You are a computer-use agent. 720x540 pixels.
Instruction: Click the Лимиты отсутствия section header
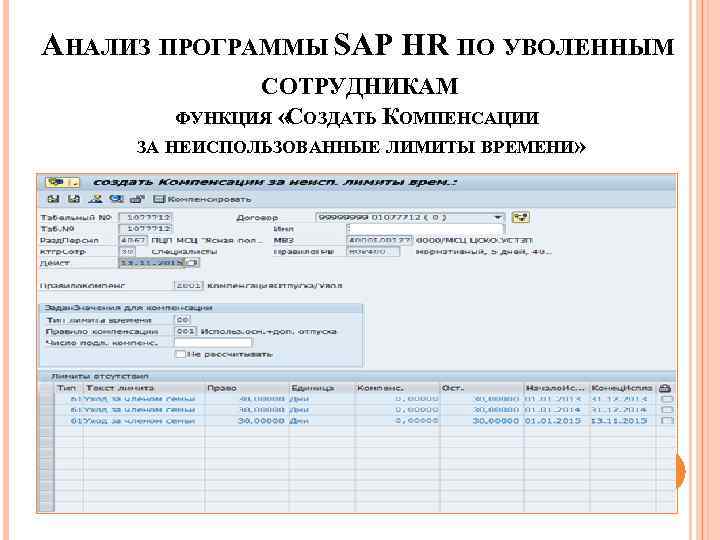(x=99, y=376)
